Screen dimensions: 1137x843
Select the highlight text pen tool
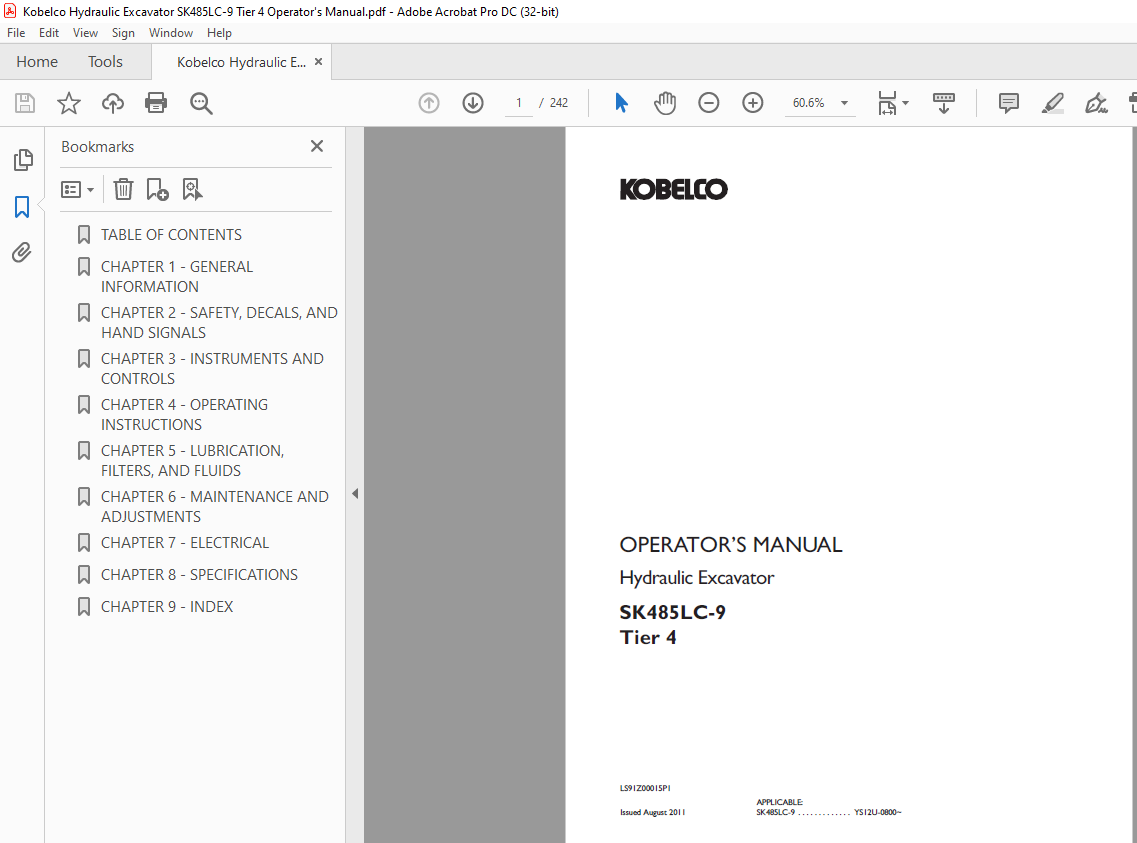click(x=1053, y=103)
